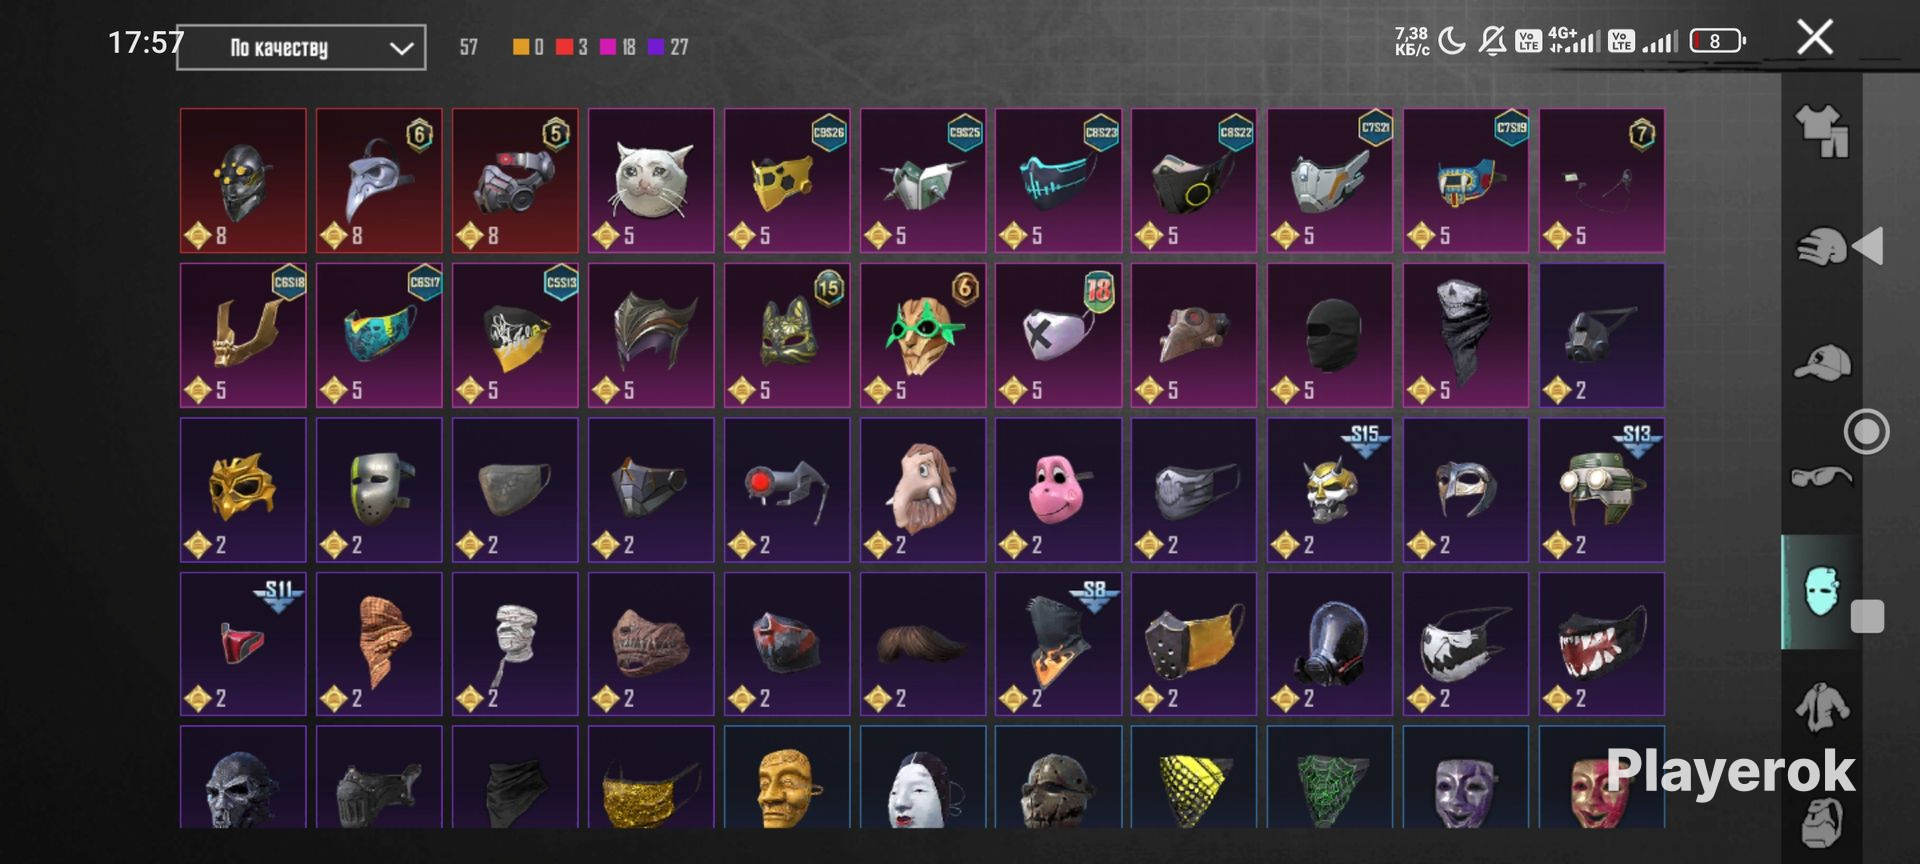Filter by red quality counter showing 3

[571, 47]
